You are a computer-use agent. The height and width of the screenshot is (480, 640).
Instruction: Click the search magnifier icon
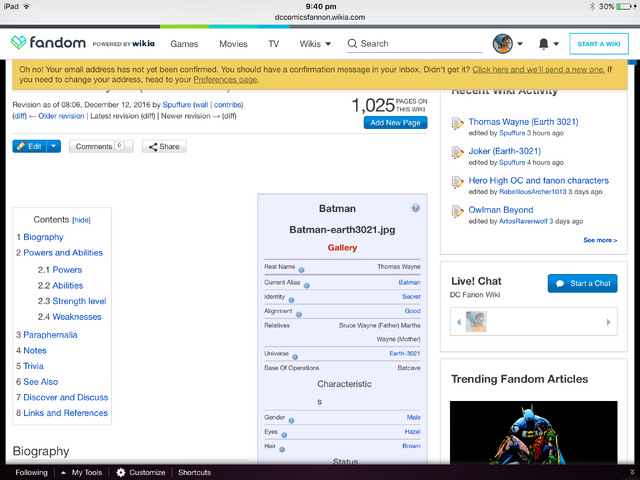click(352, 44)
